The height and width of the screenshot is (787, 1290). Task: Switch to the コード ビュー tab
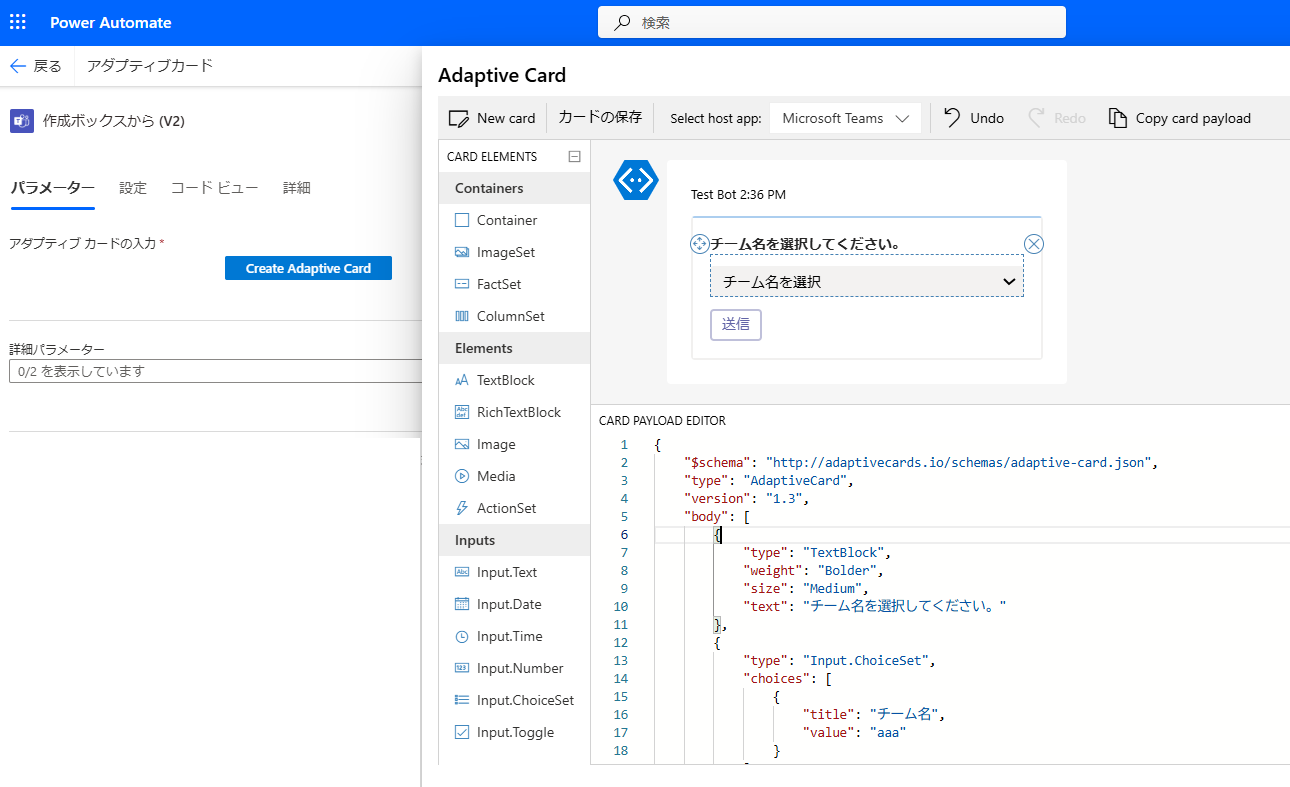coord(215,188)
